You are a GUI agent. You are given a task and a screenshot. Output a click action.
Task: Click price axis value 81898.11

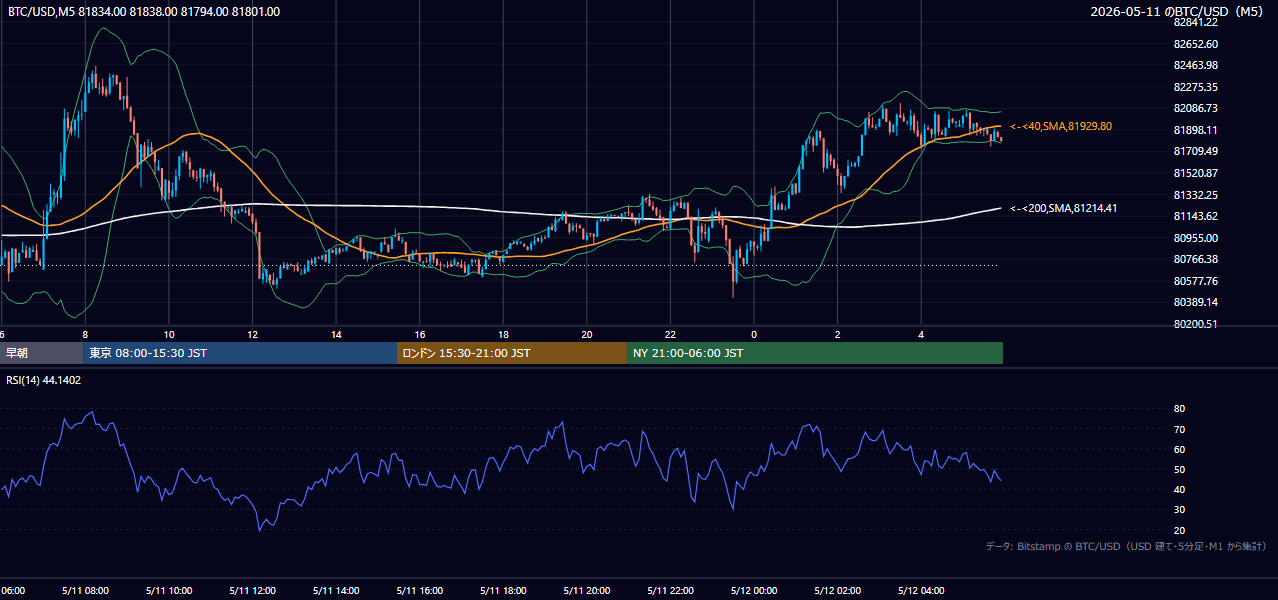1196,130
